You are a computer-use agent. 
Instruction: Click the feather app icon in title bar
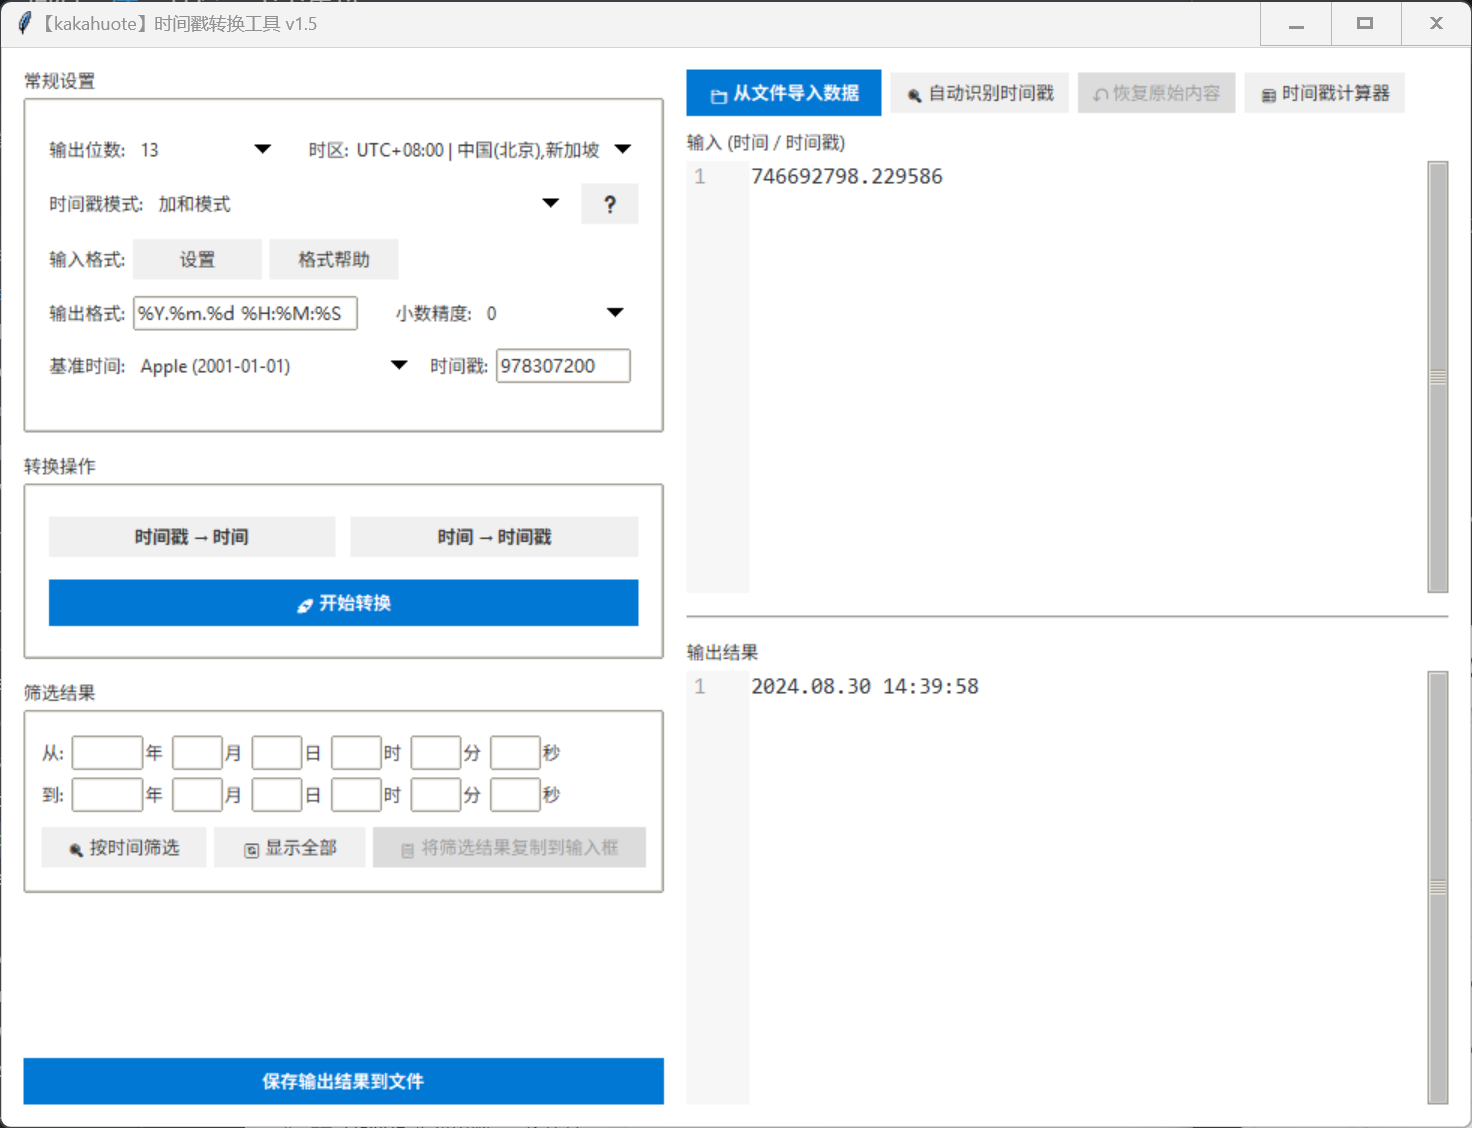[x=24, y=23]
